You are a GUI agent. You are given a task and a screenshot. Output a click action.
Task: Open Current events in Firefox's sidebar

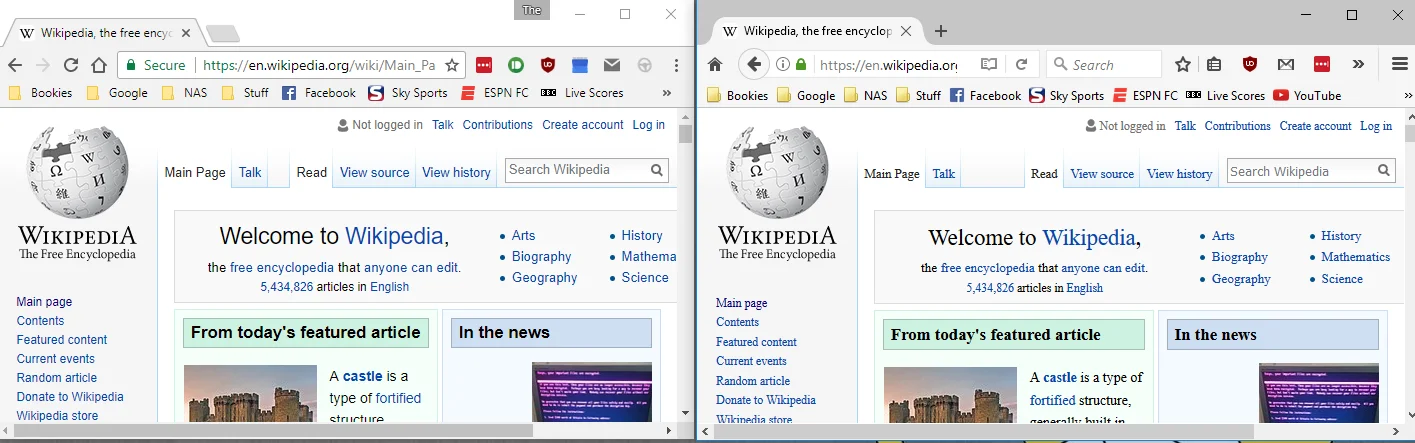751,361
